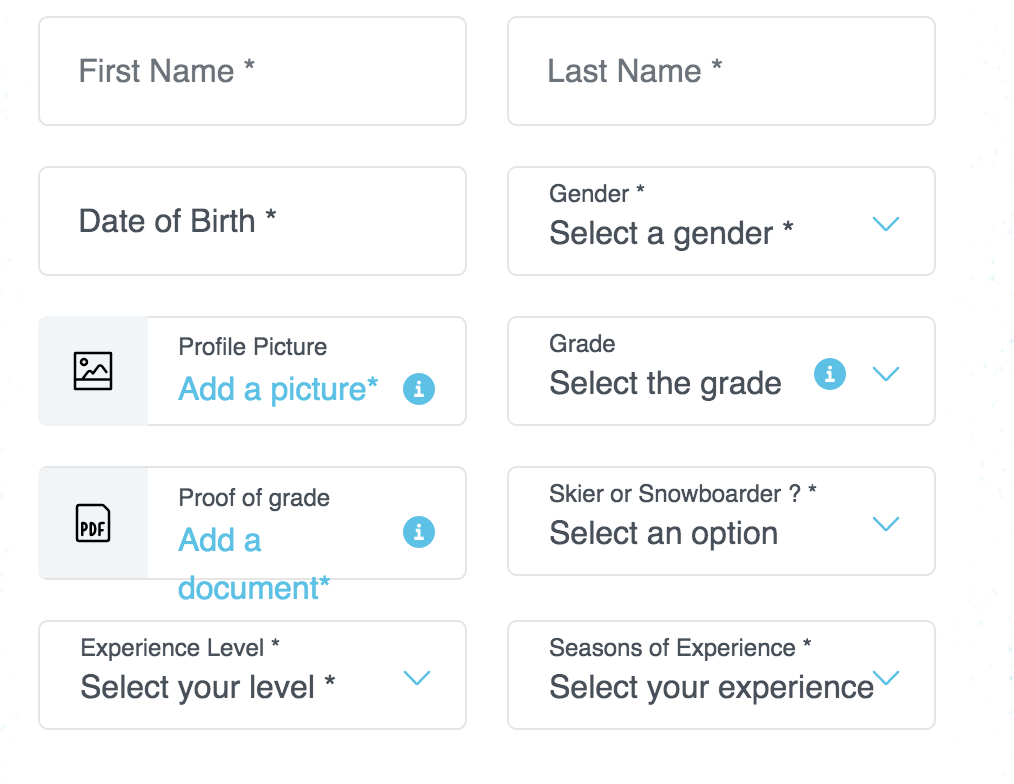Expand Gender dropdown chevron

tap(886, 224)
